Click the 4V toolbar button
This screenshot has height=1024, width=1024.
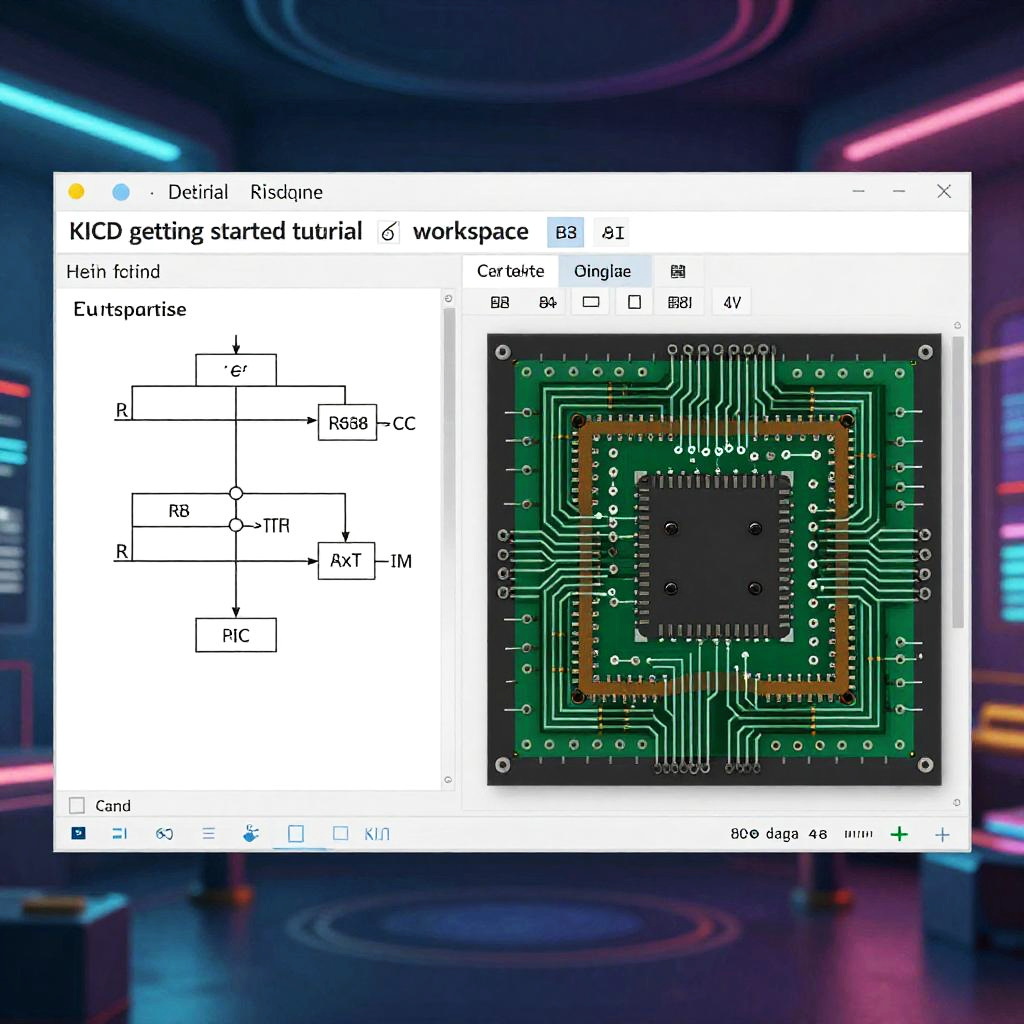[731, 302]
